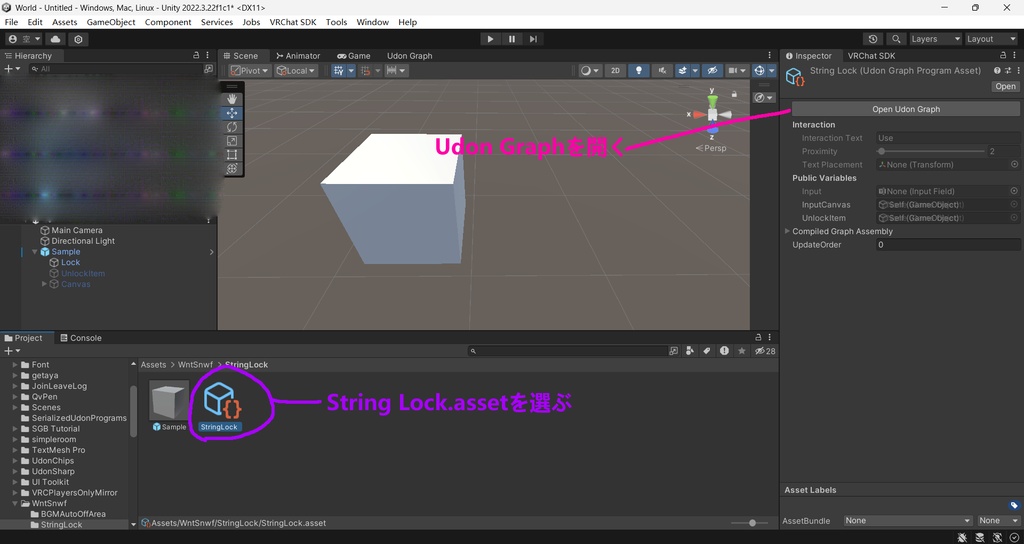Open the AssetBundle None dropdown
Viewport: 1024px width, 544px height.
tap(907, 520)
